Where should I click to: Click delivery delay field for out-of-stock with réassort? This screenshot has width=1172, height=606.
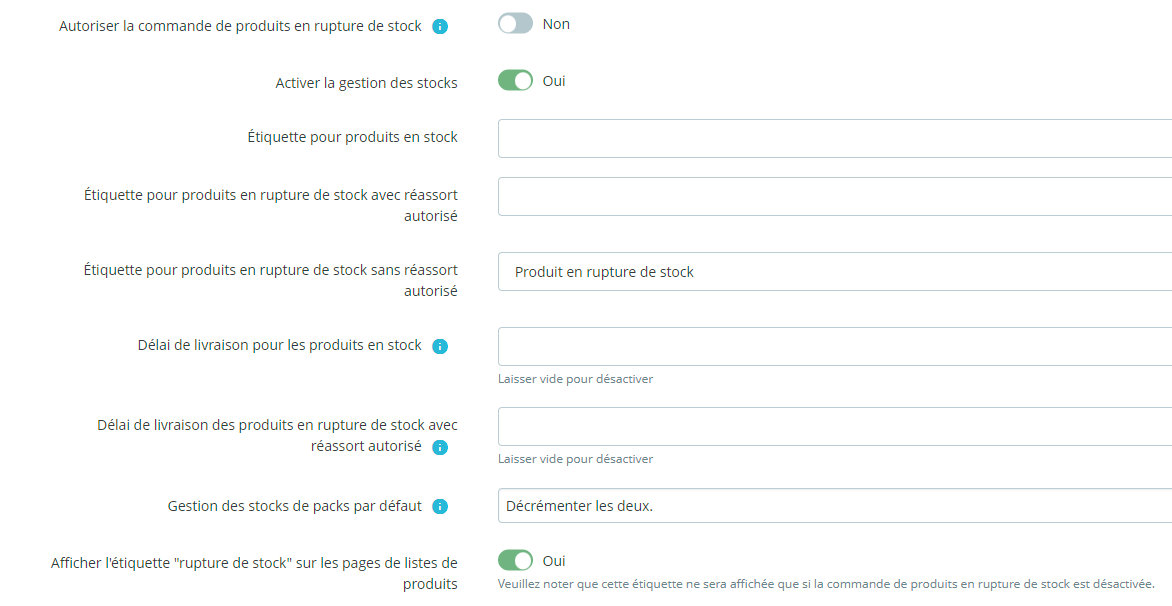tap(834, 426)
